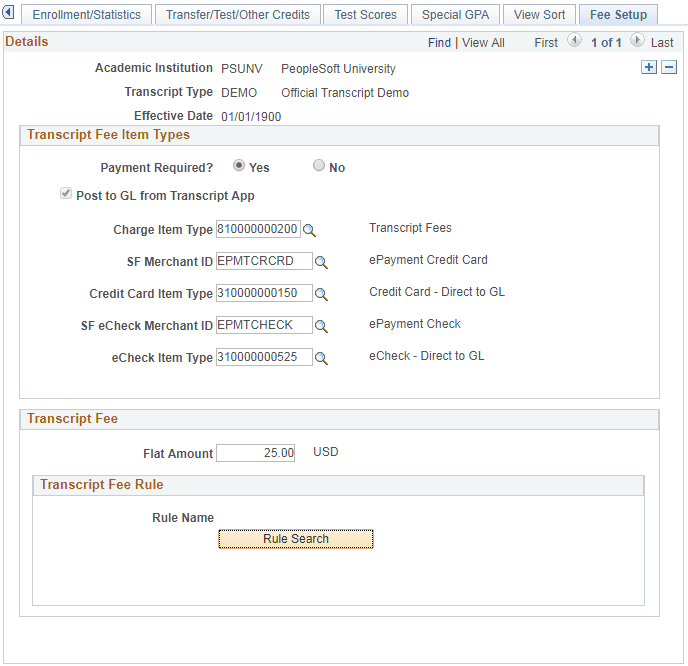Switch to Enrollment/Statistics tab
This screenshot has width=688, height=666.
point(86,14)
